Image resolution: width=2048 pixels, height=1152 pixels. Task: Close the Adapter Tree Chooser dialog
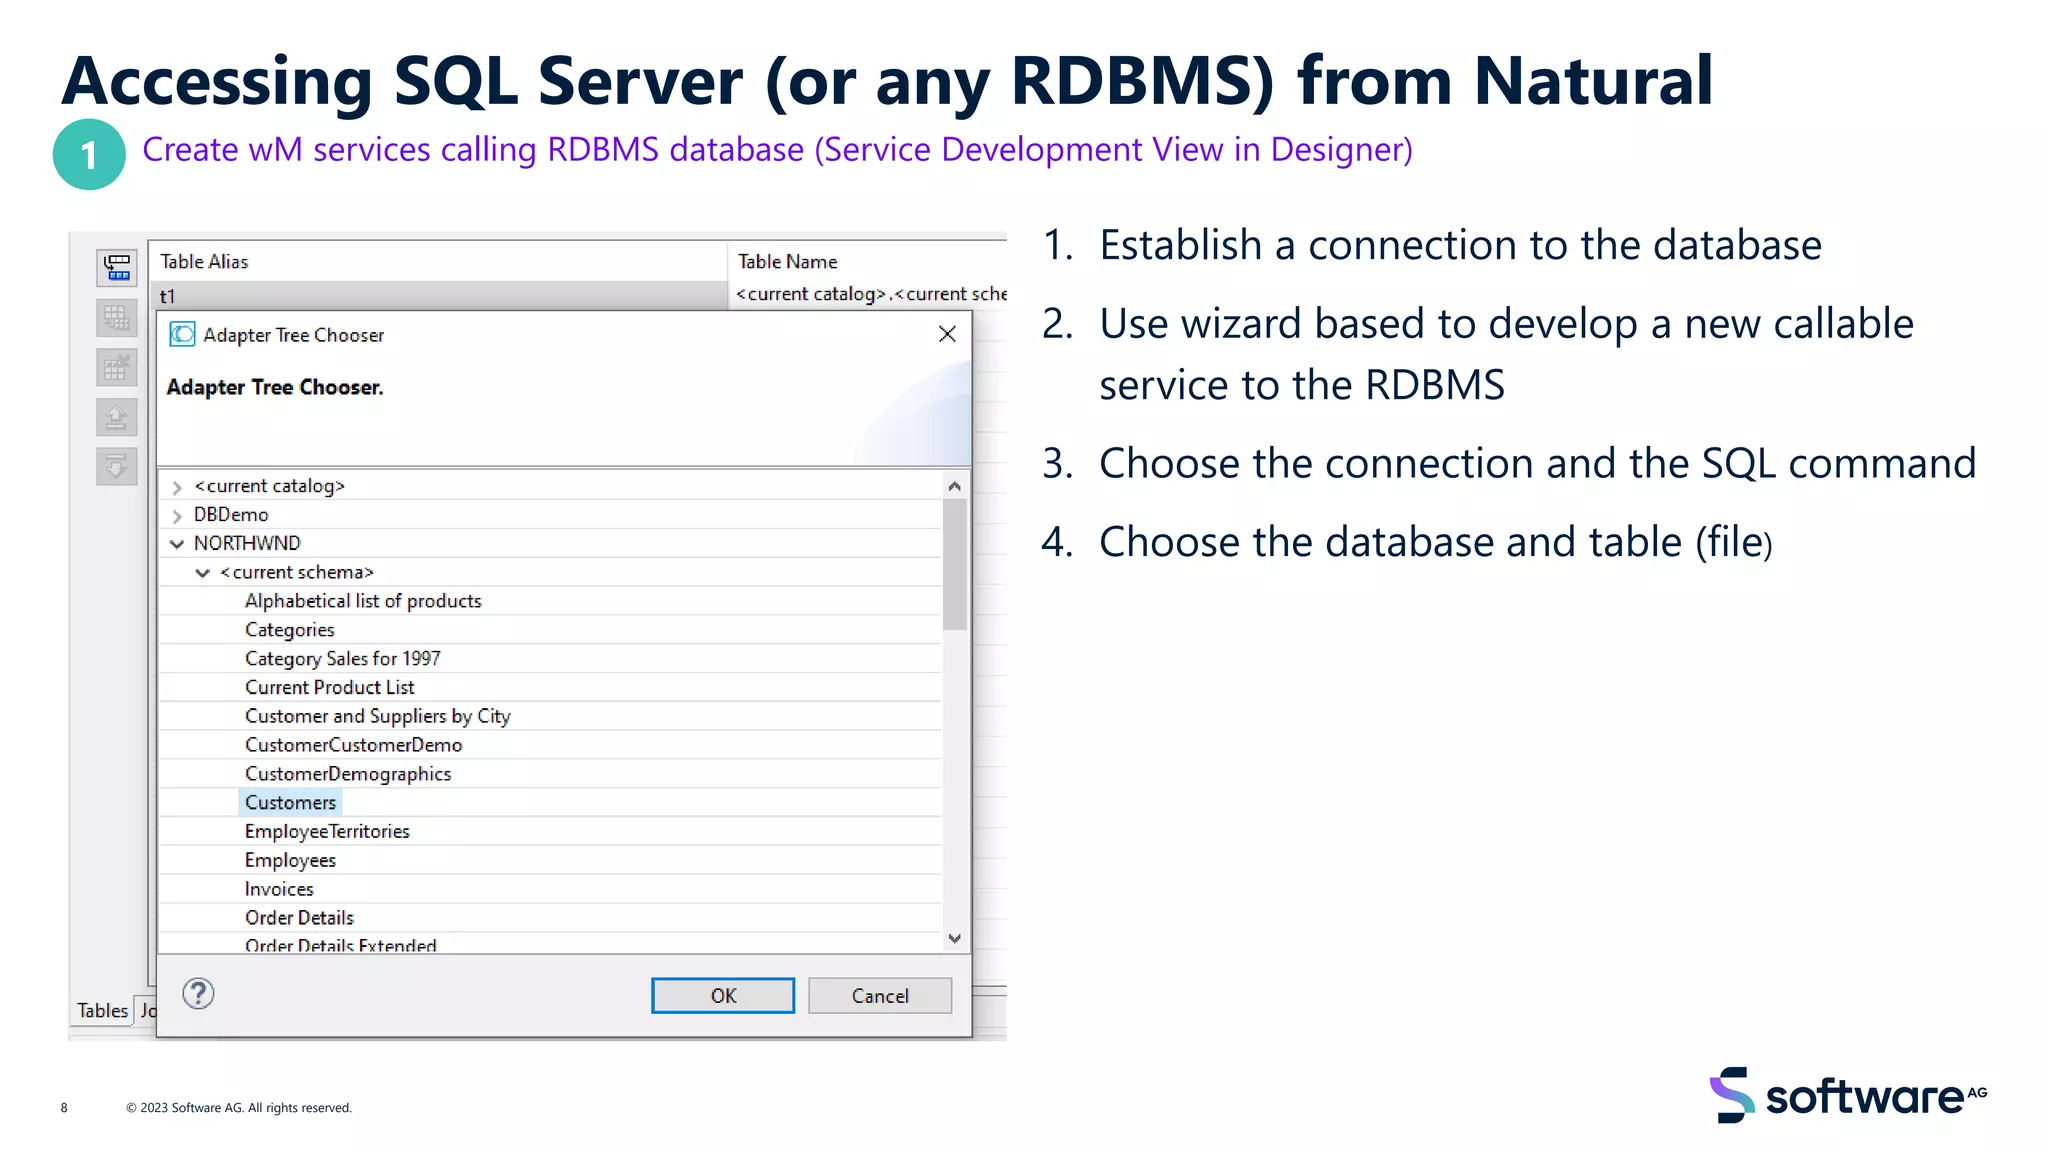[x=947, y=334]
